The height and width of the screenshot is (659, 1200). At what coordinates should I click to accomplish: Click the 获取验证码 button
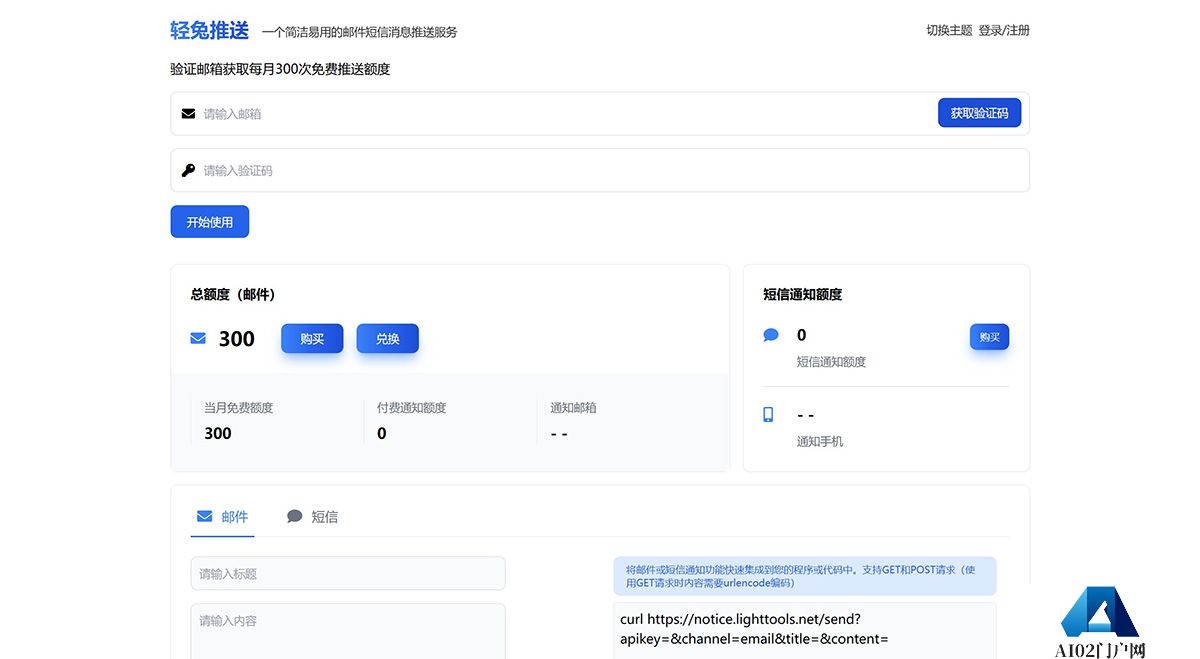tap(979, 113)
